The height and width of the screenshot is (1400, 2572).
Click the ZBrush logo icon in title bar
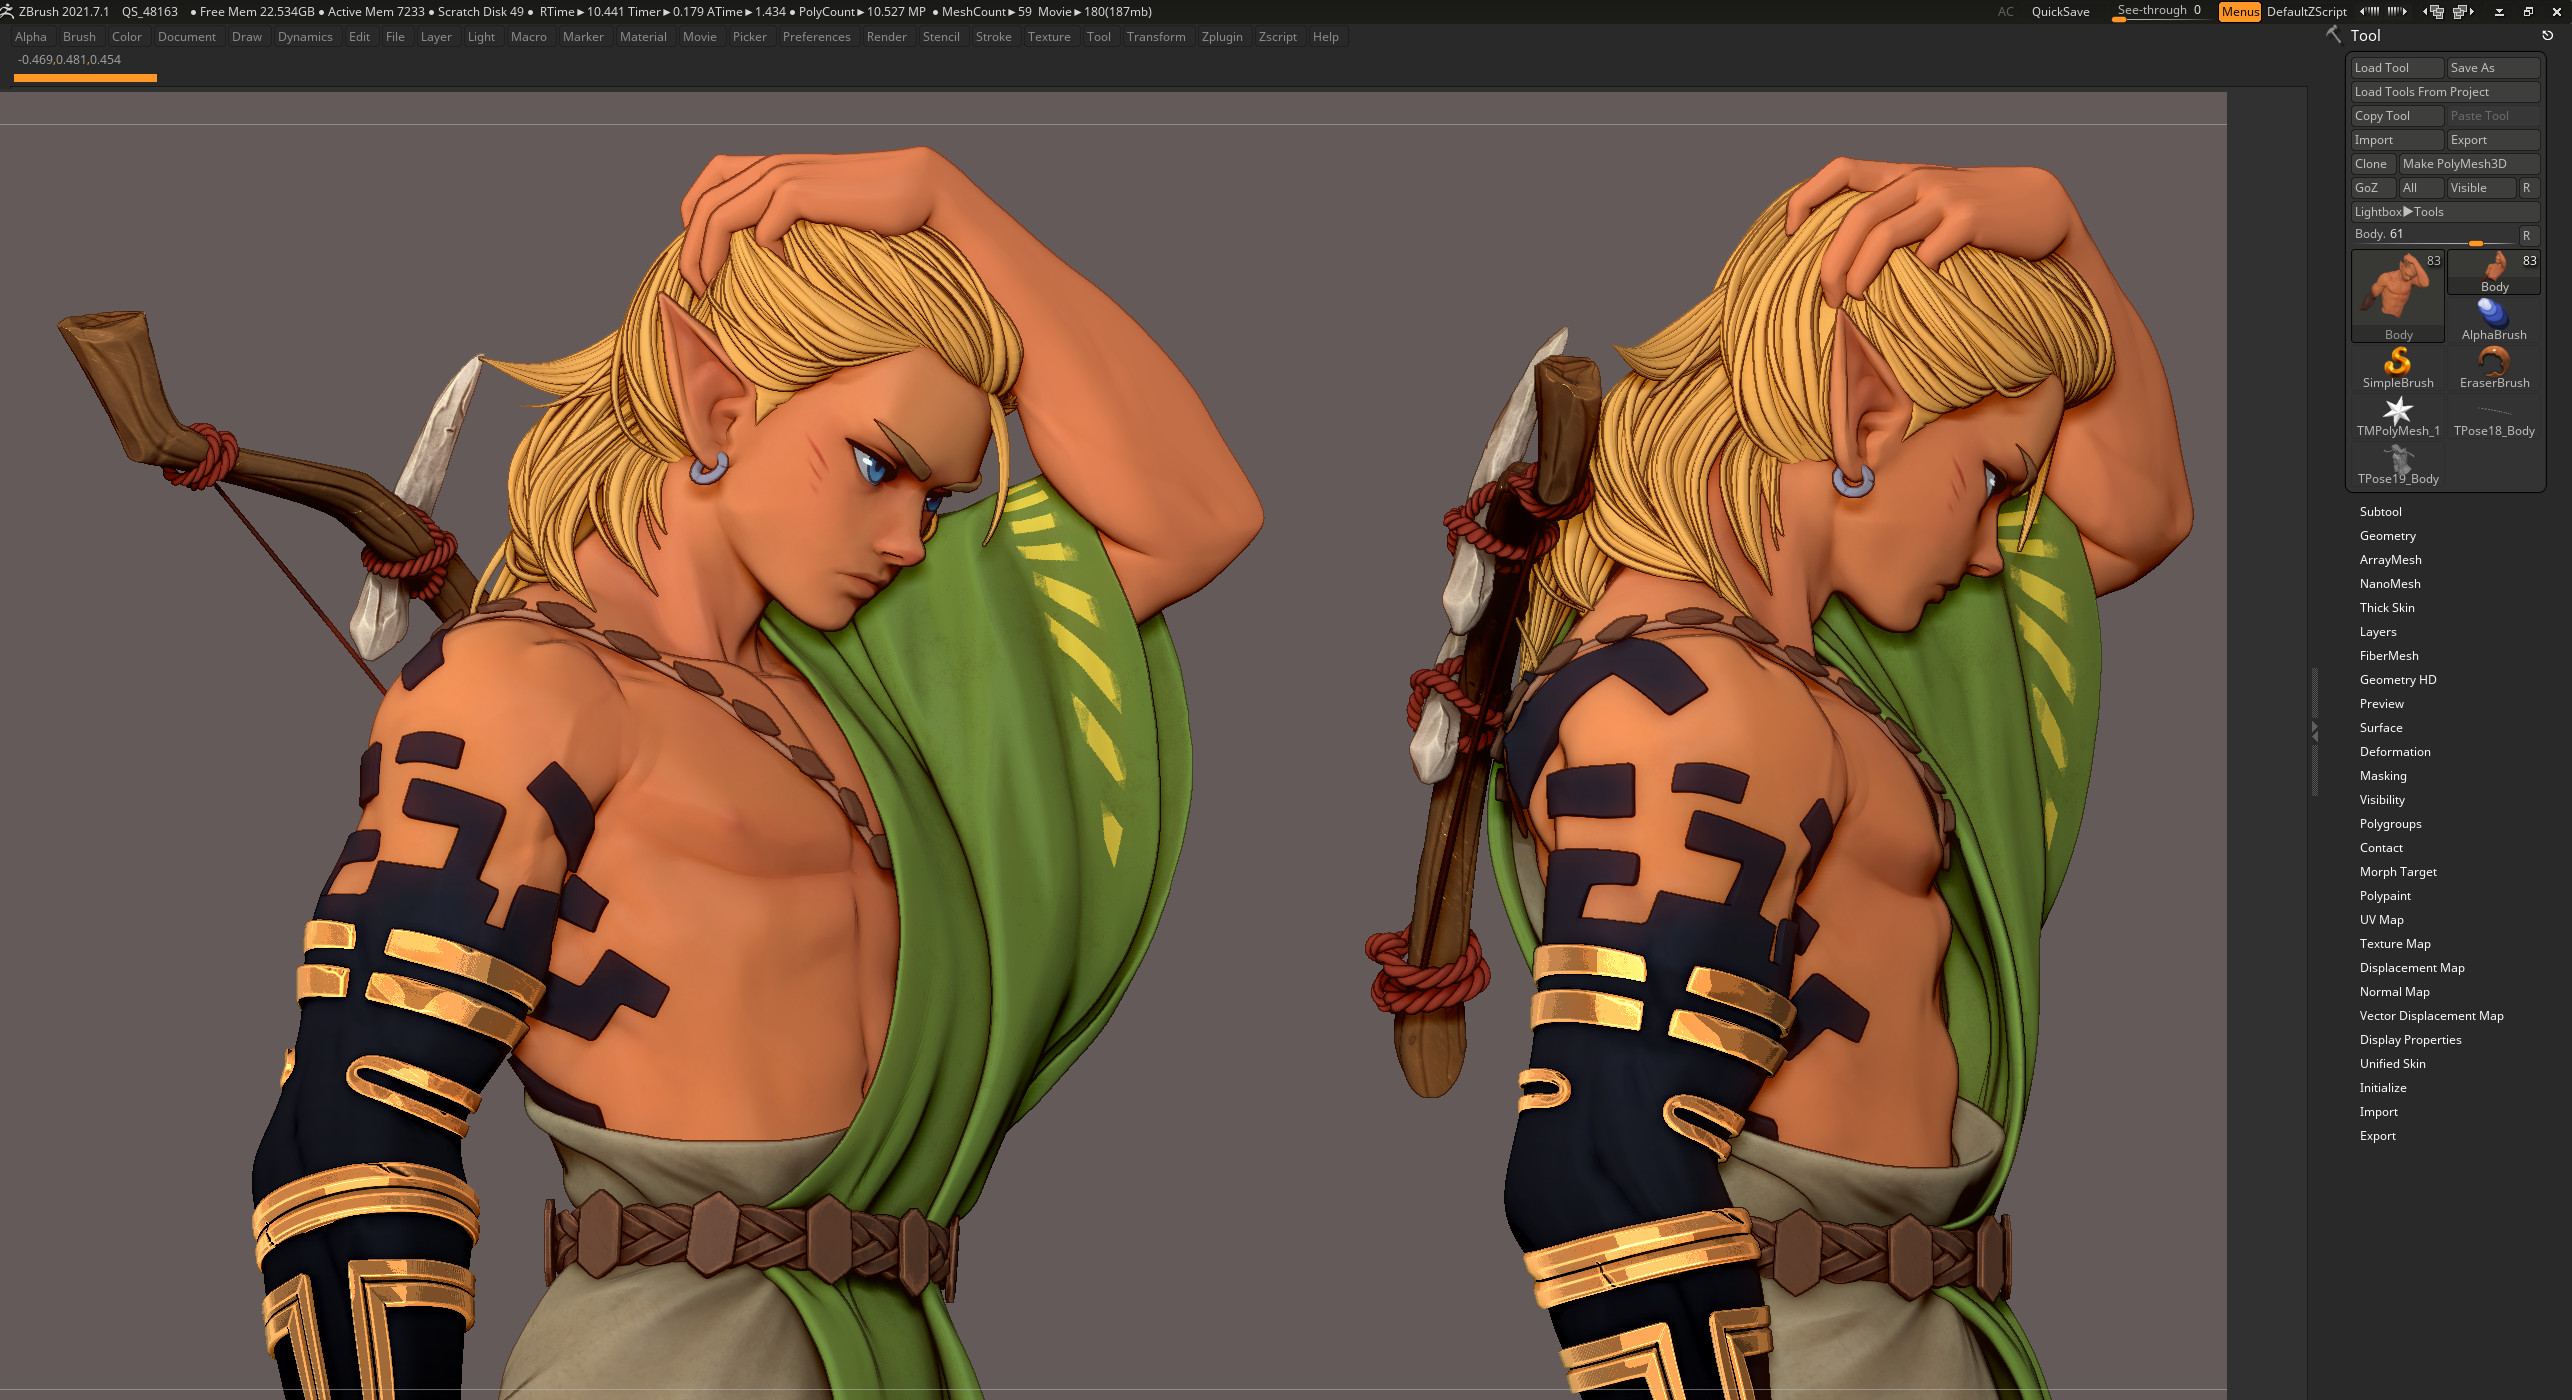8,11
